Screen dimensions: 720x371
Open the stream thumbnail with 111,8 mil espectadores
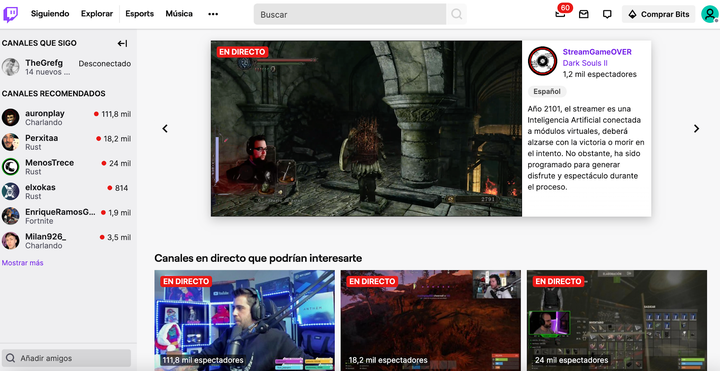244,320
